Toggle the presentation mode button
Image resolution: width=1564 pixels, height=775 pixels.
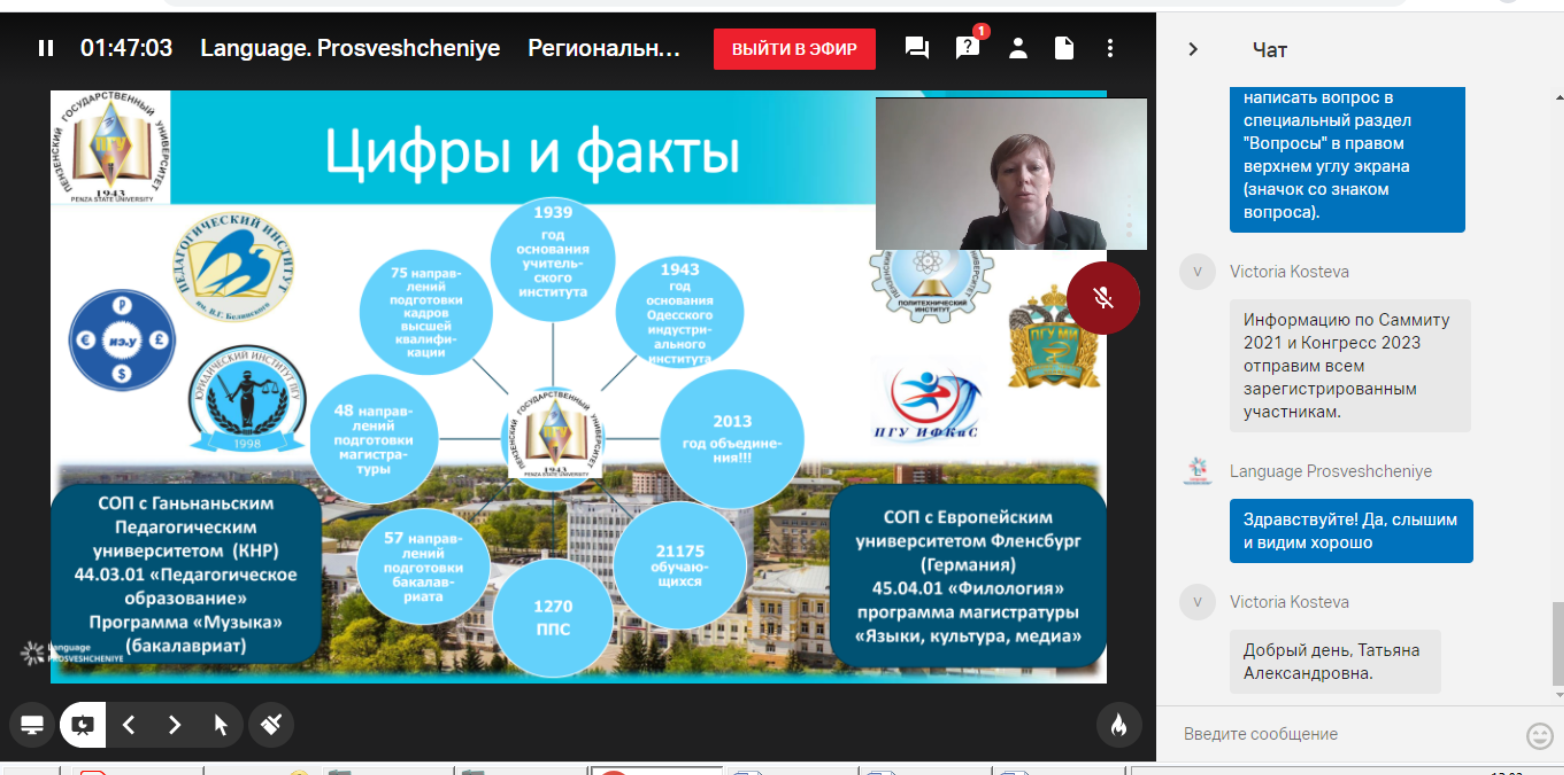(x=83, y=725)
